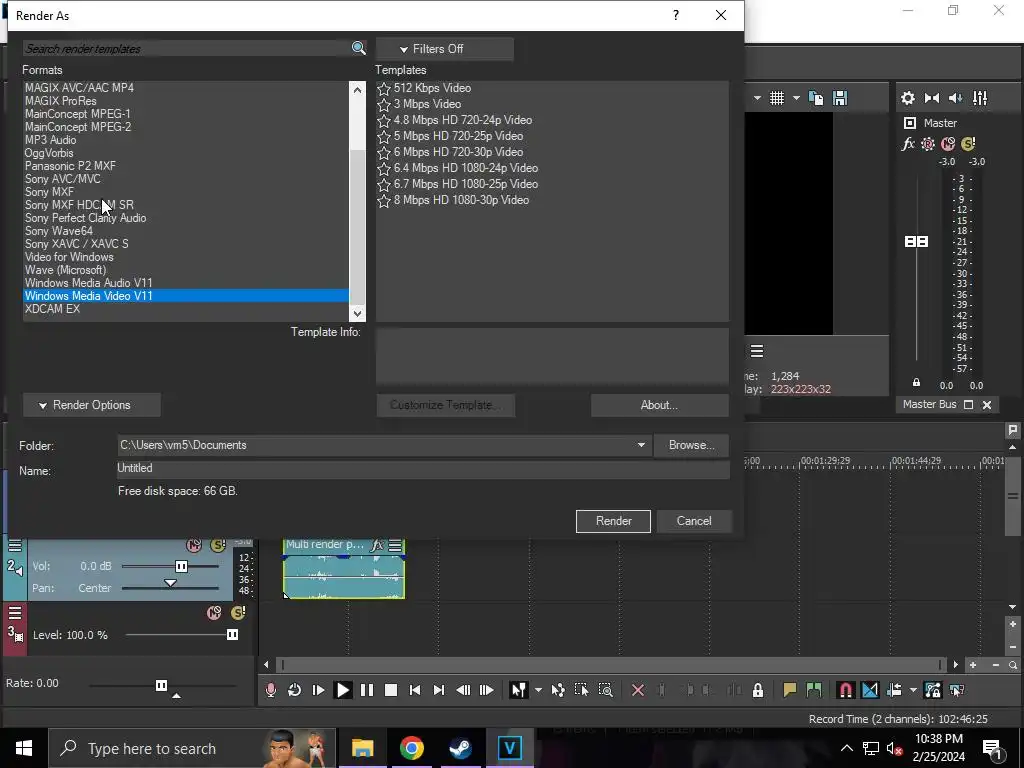Image resolution: width=1024 pixels, height=768 pixels.
Task: Select the Normal edit tool
Action: [519, 690]
